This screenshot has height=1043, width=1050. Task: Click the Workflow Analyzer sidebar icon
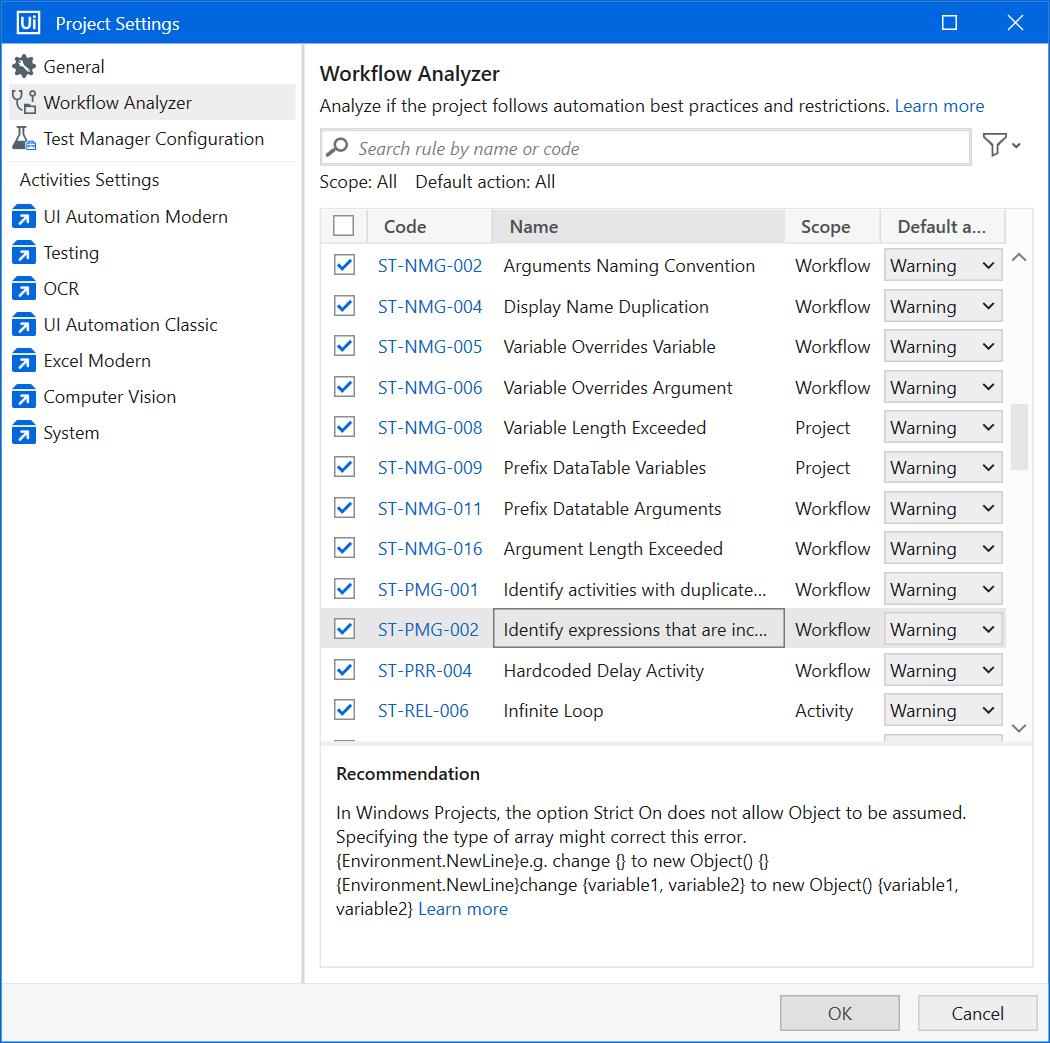[24, 103]
